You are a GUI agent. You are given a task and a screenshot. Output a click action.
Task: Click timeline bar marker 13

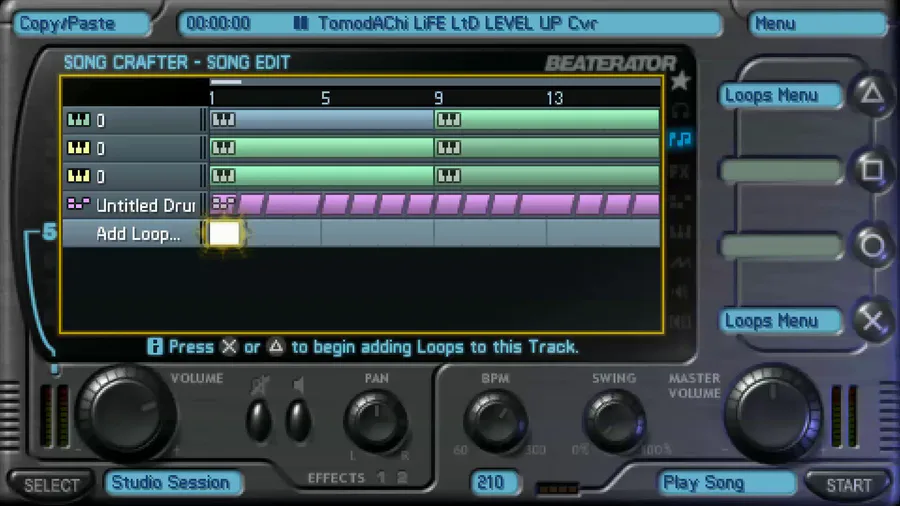point(554,98)
